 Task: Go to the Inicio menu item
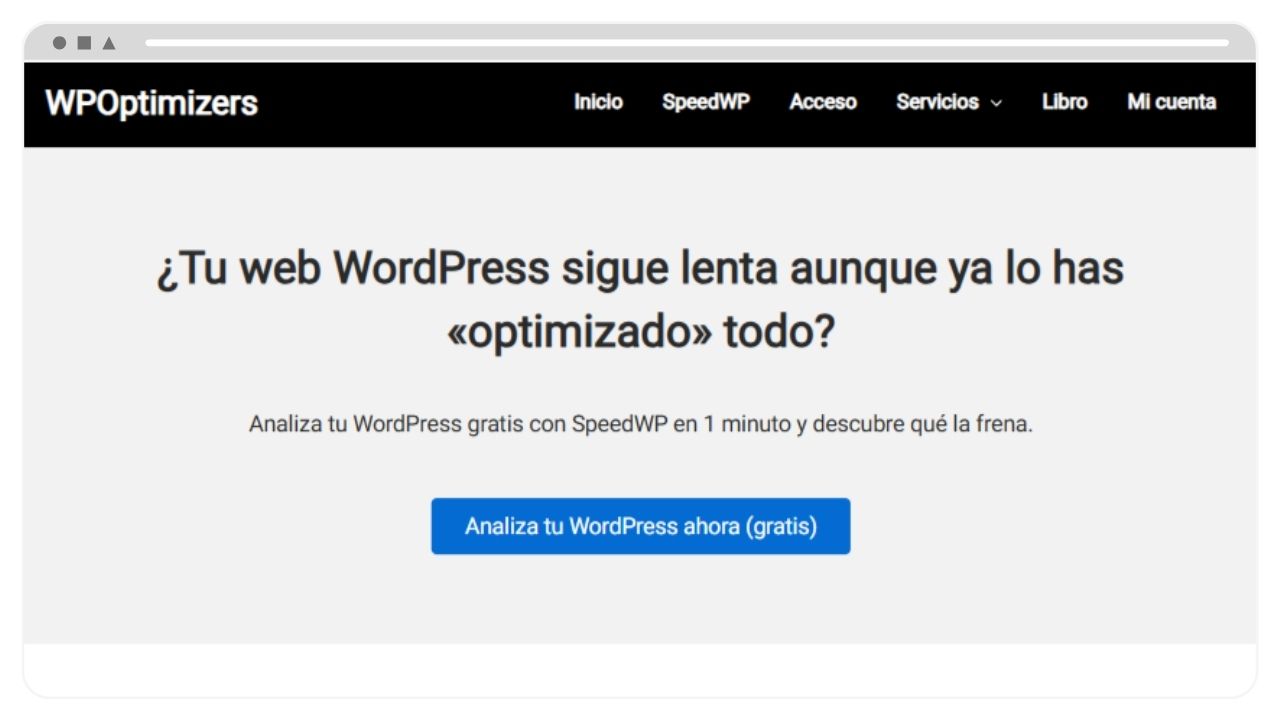pyautogui.click(x=598, y=102)
